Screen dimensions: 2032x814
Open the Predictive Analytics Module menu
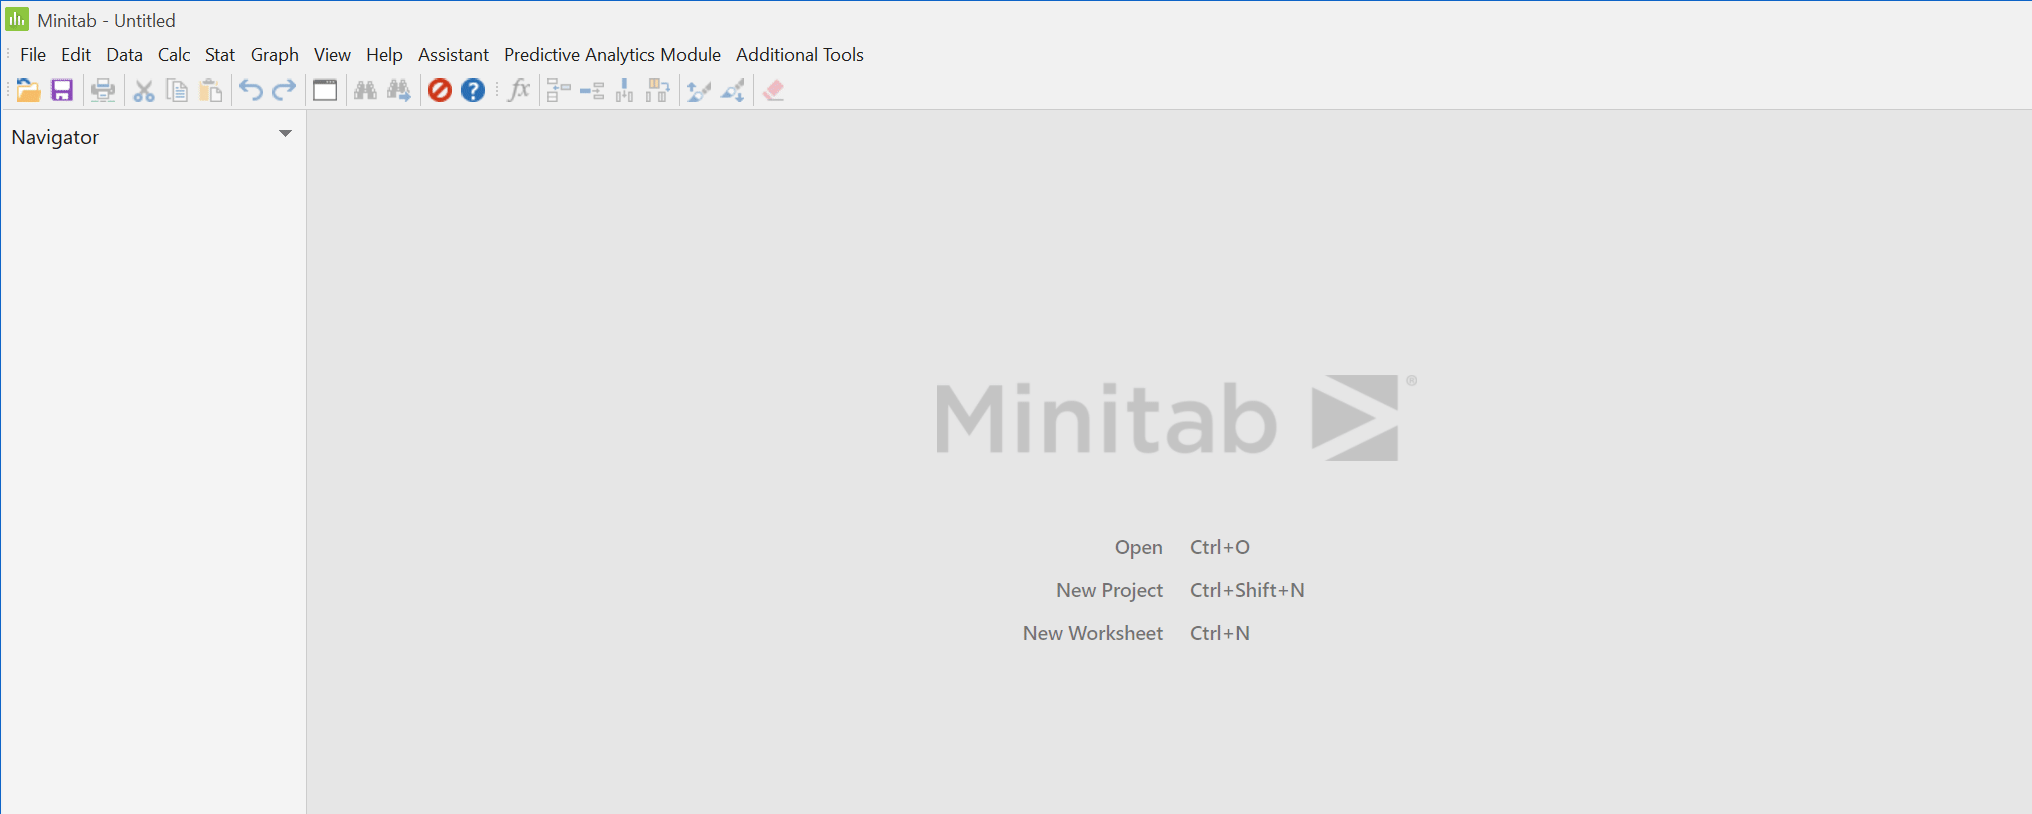[612, 55]
